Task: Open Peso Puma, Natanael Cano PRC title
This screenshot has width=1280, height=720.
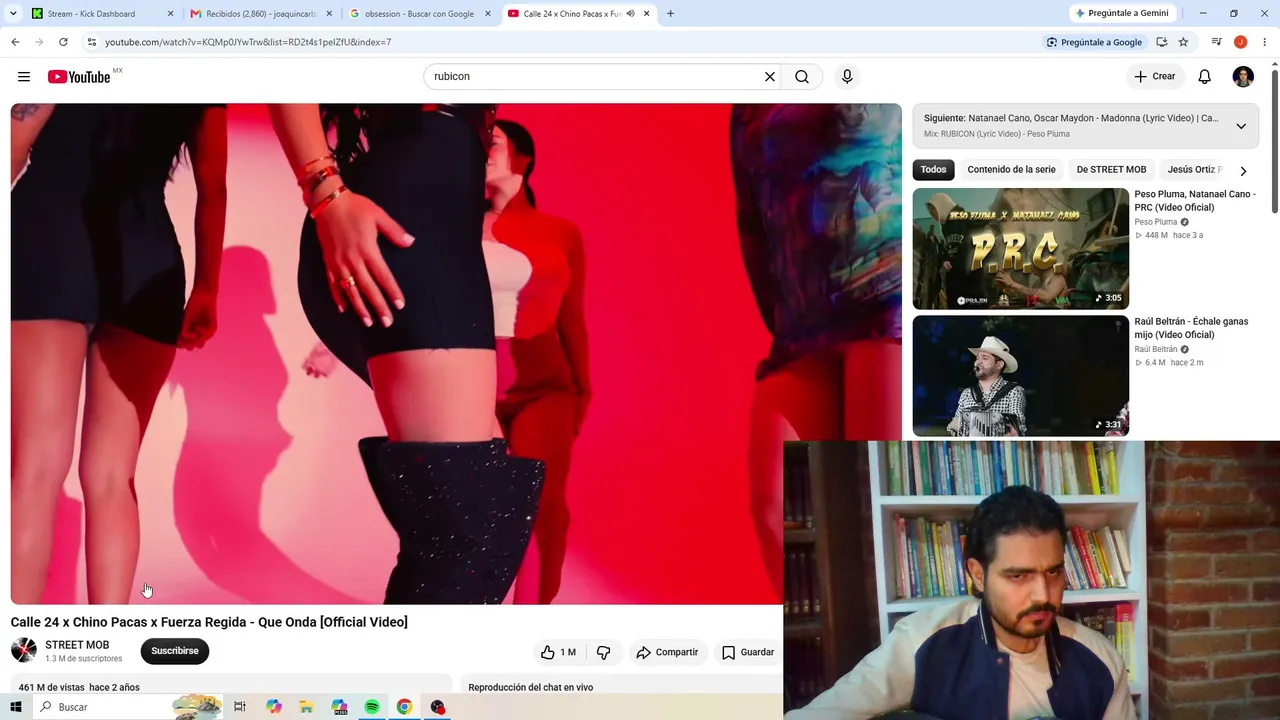Action: click(1195, 201)
